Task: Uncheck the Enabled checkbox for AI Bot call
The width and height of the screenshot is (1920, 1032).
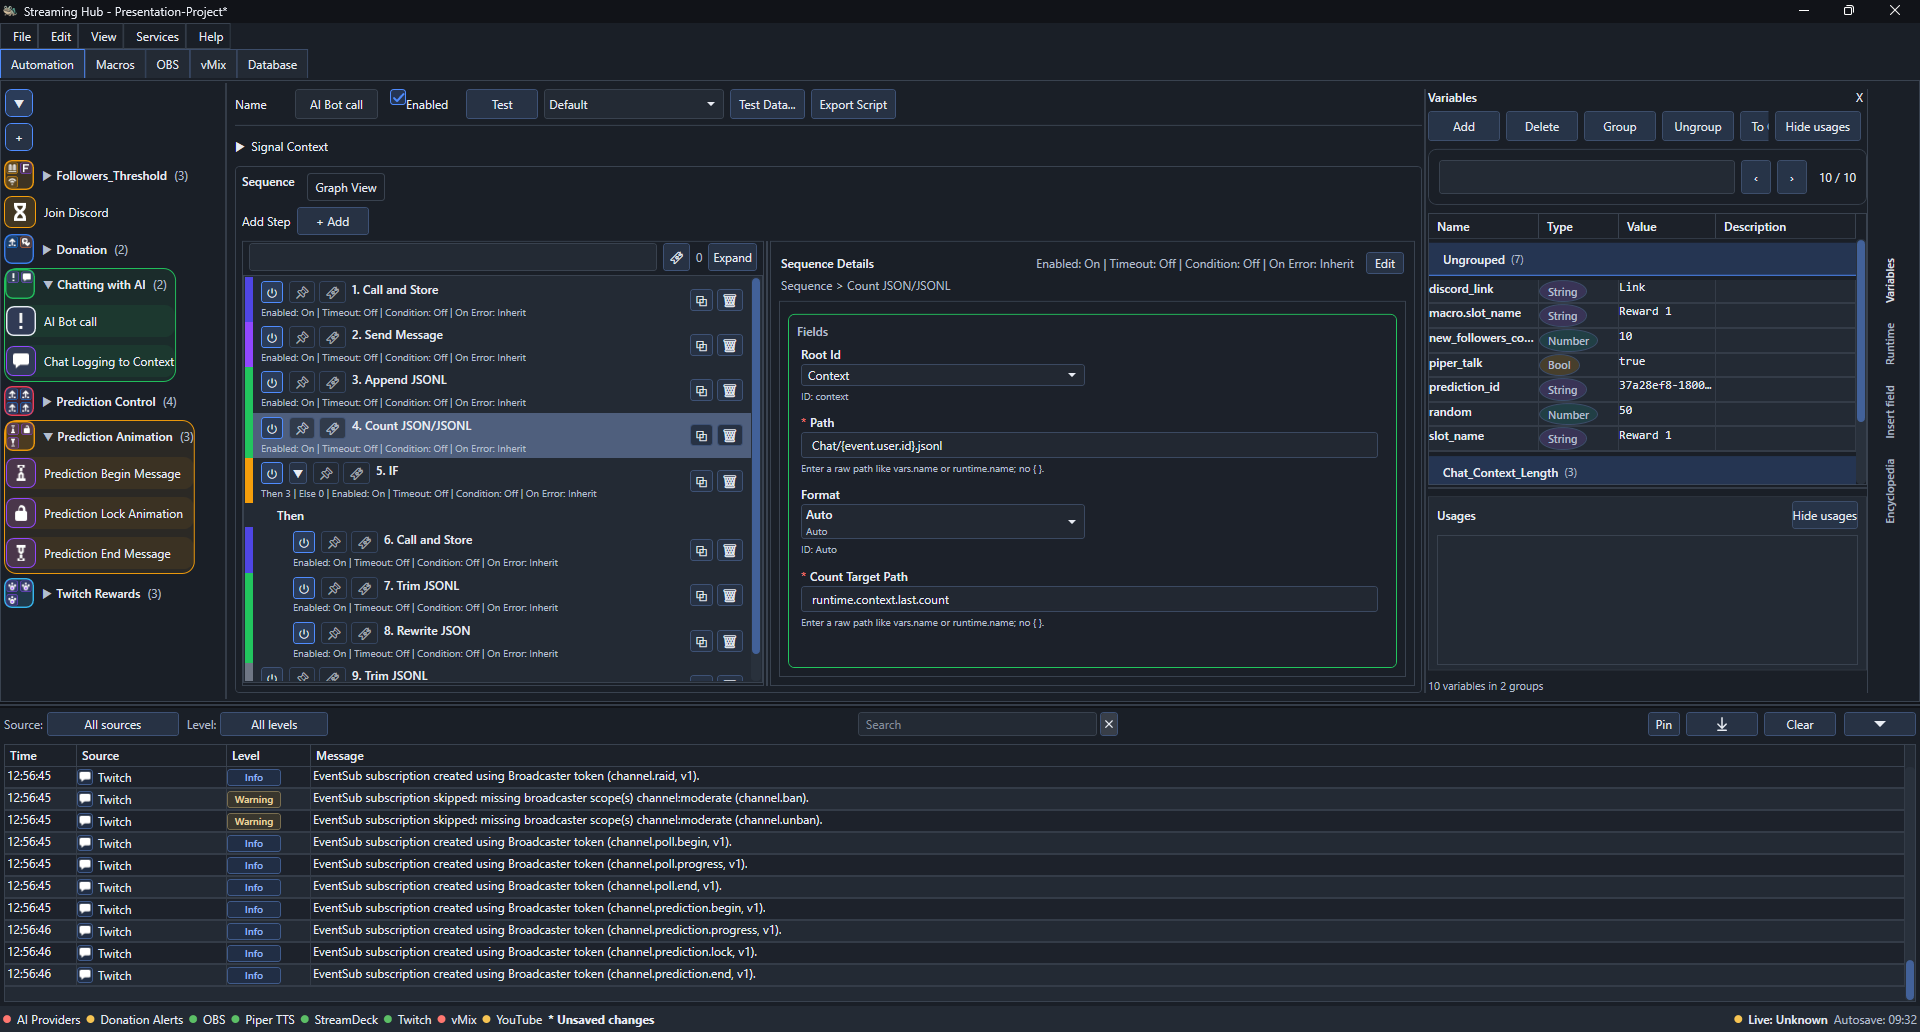Action: point(398,98)
